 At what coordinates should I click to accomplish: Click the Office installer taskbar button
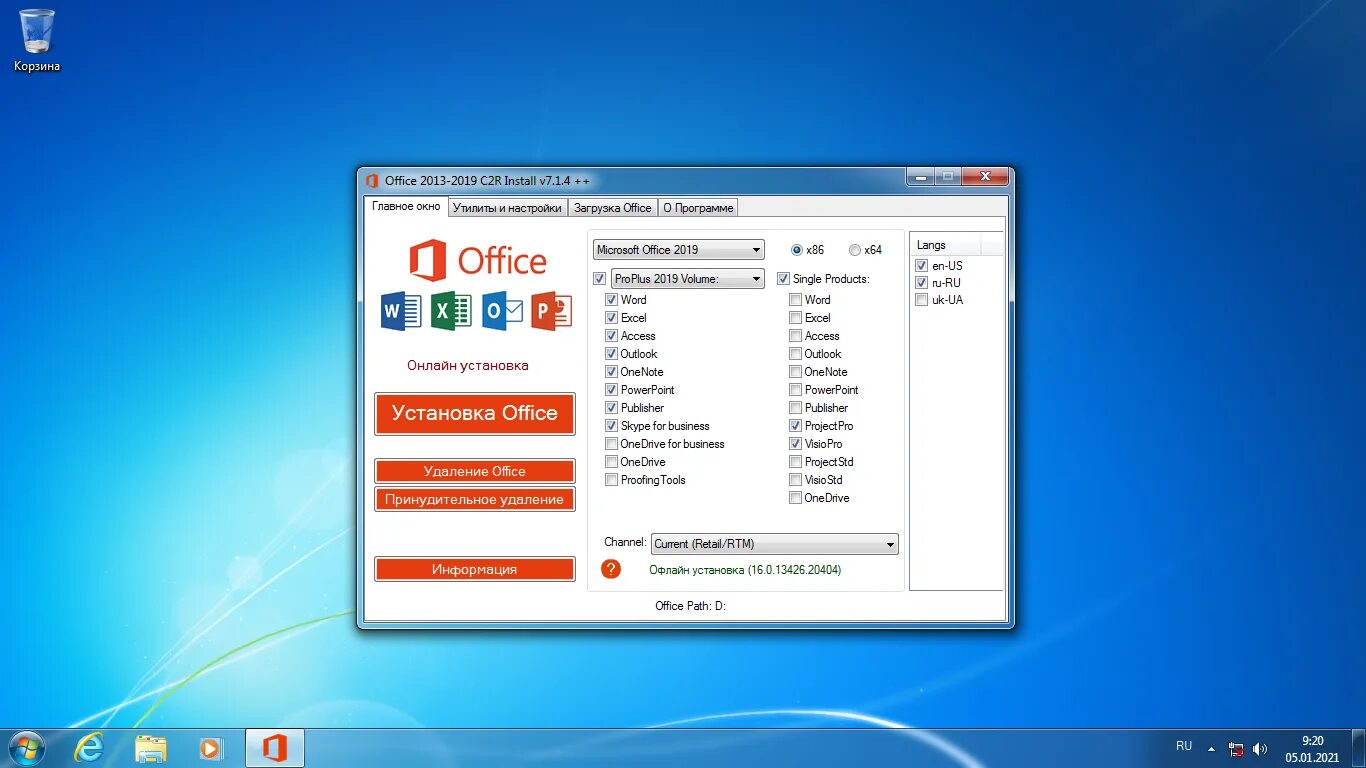275,748
